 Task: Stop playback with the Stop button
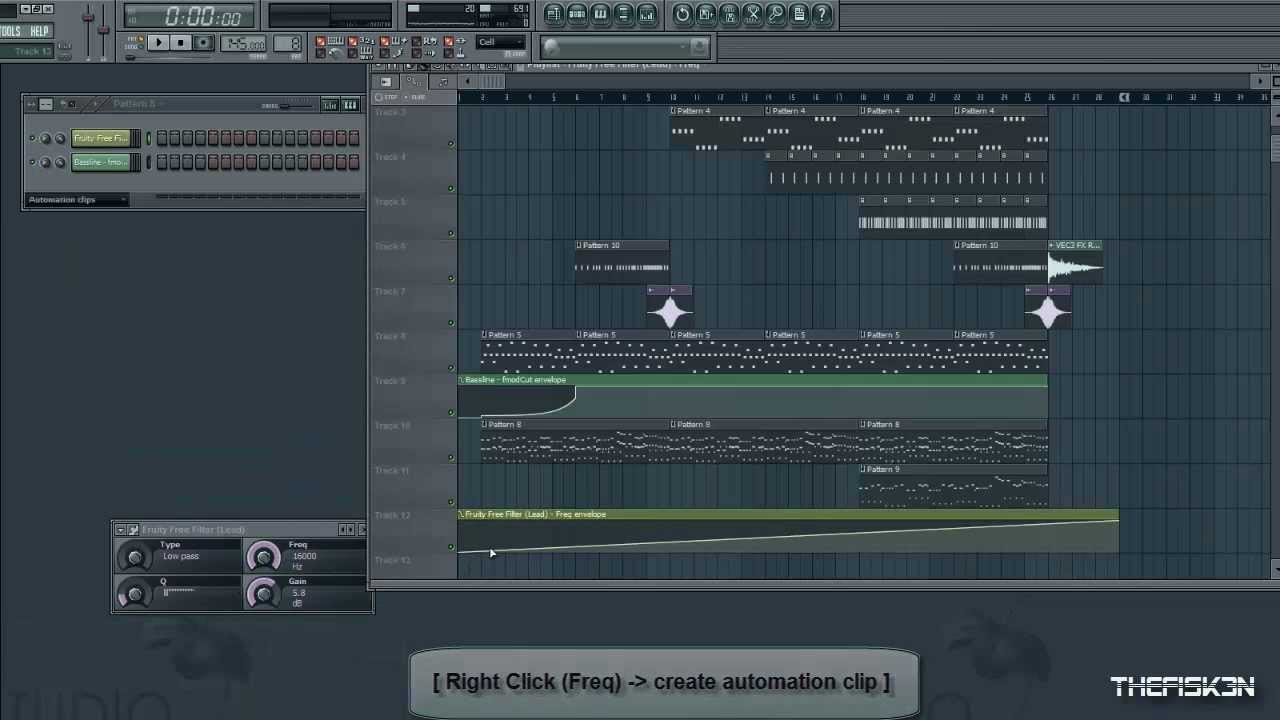(180, 43)
